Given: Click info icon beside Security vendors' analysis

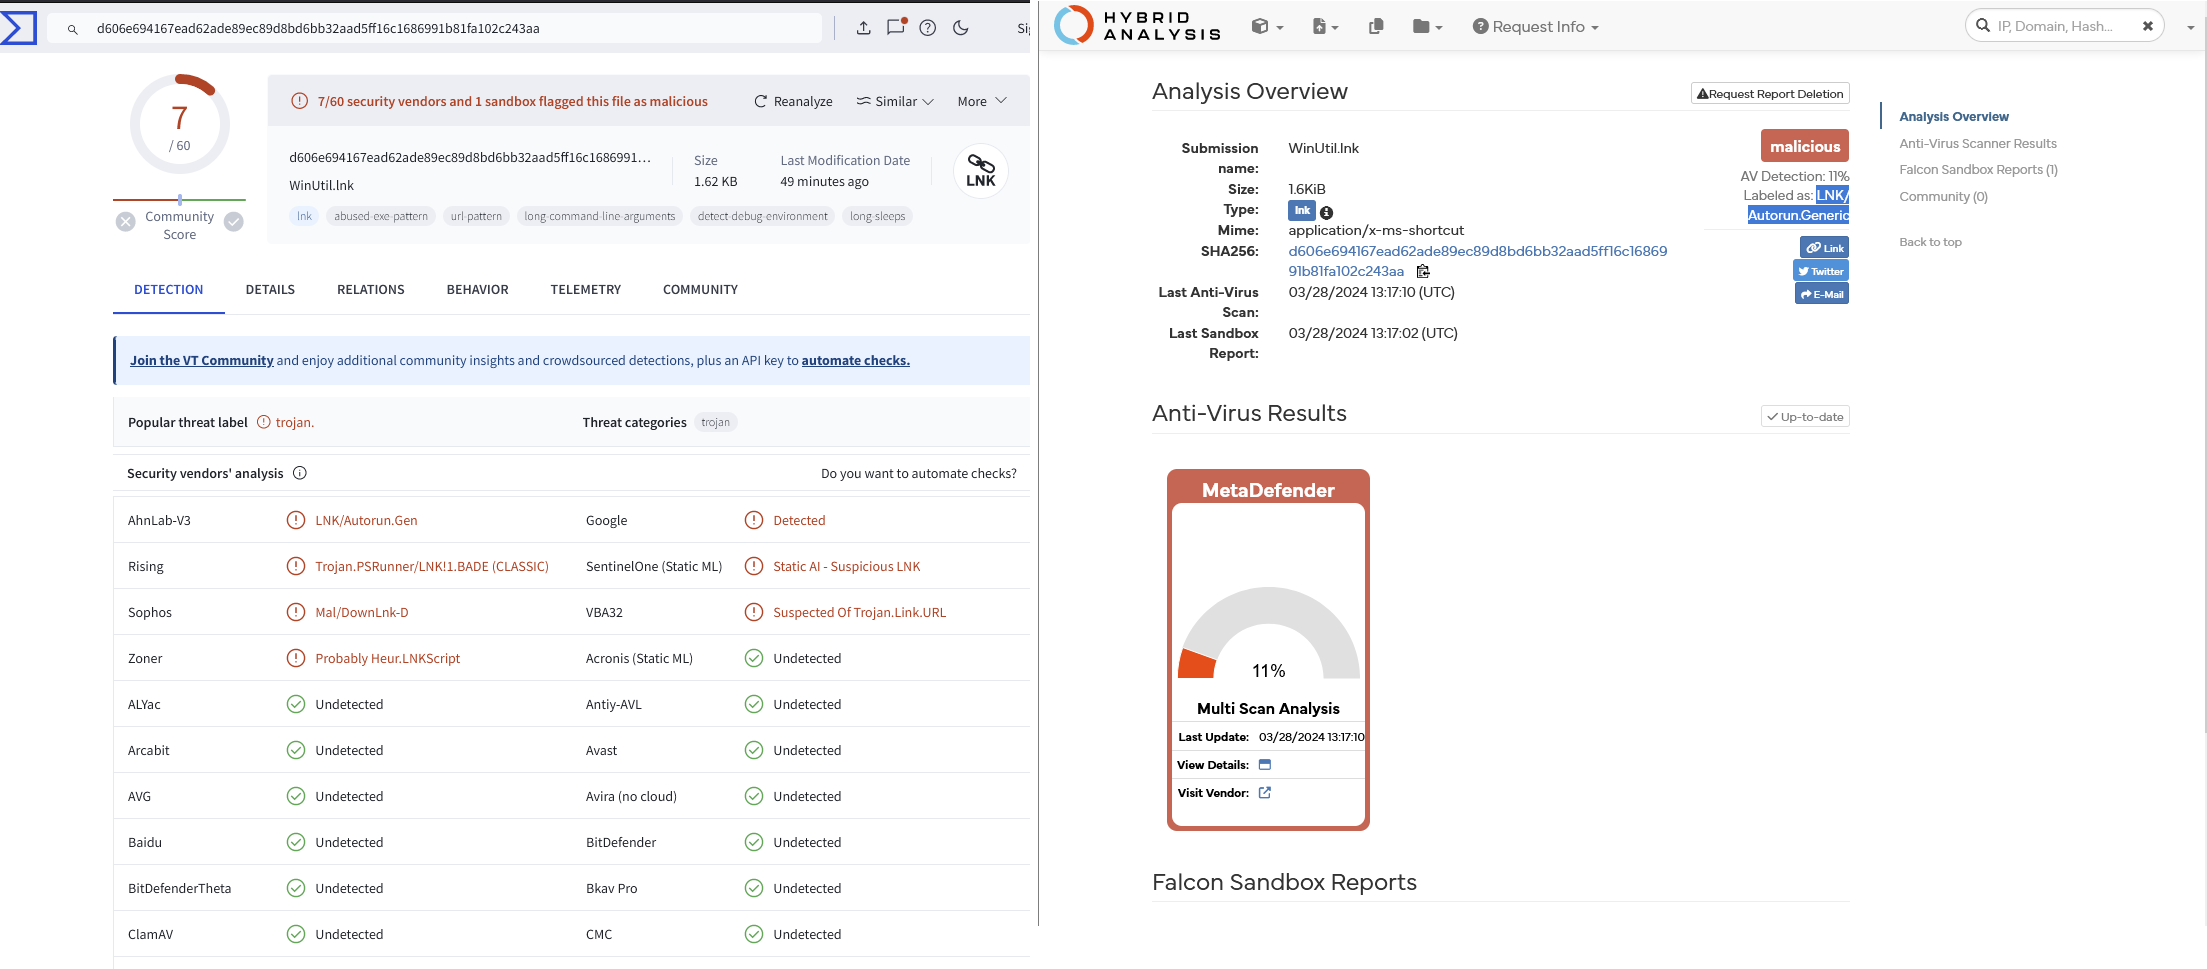Looking at the screenshot, I should [x=300, y=473].
